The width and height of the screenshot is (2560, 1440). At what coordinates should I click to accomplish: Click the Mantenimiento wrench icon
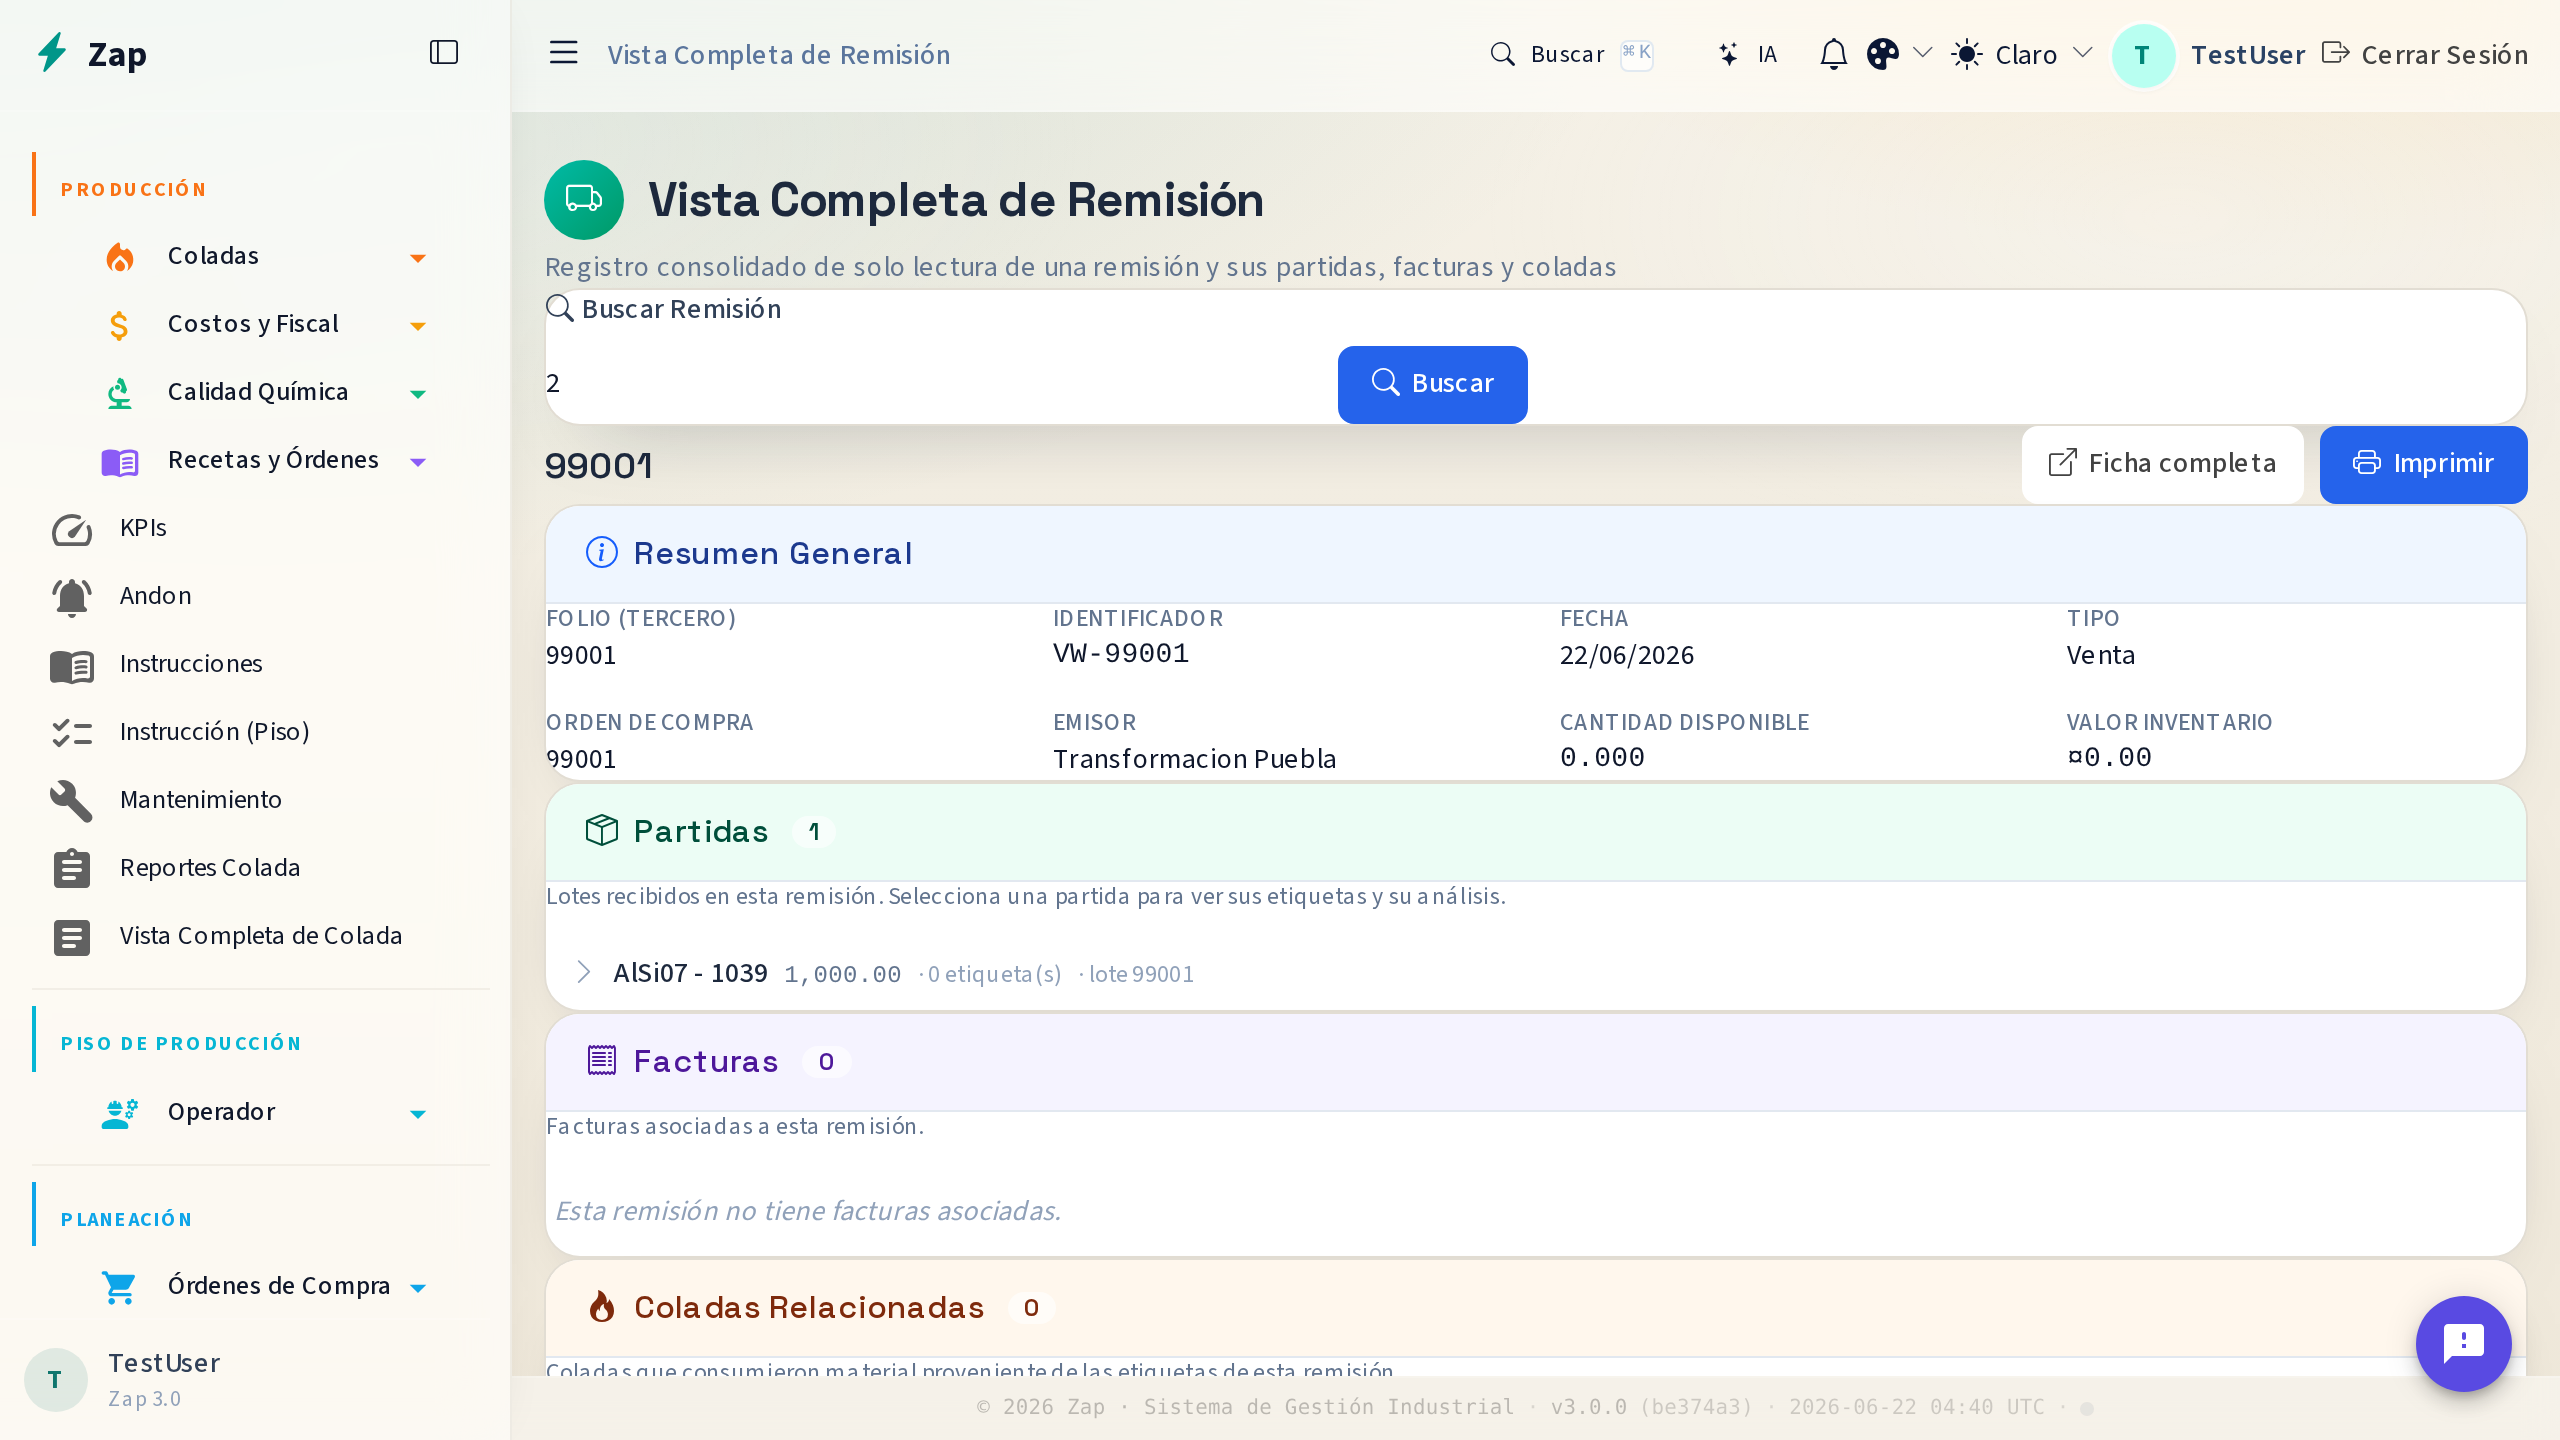(x=72, y=801)
